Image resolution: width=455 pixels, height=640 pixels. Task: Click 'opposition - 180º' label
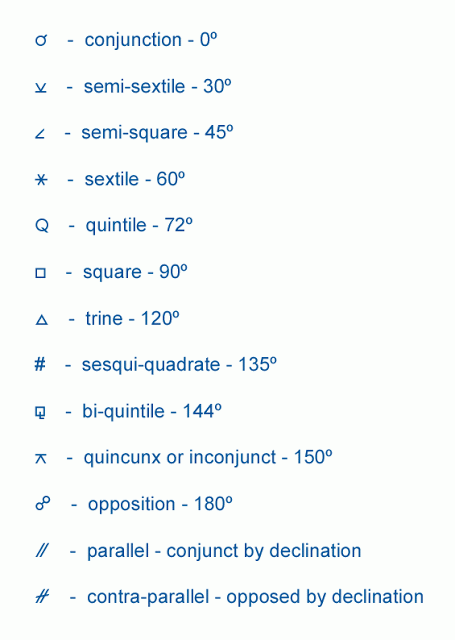point(160,504)
